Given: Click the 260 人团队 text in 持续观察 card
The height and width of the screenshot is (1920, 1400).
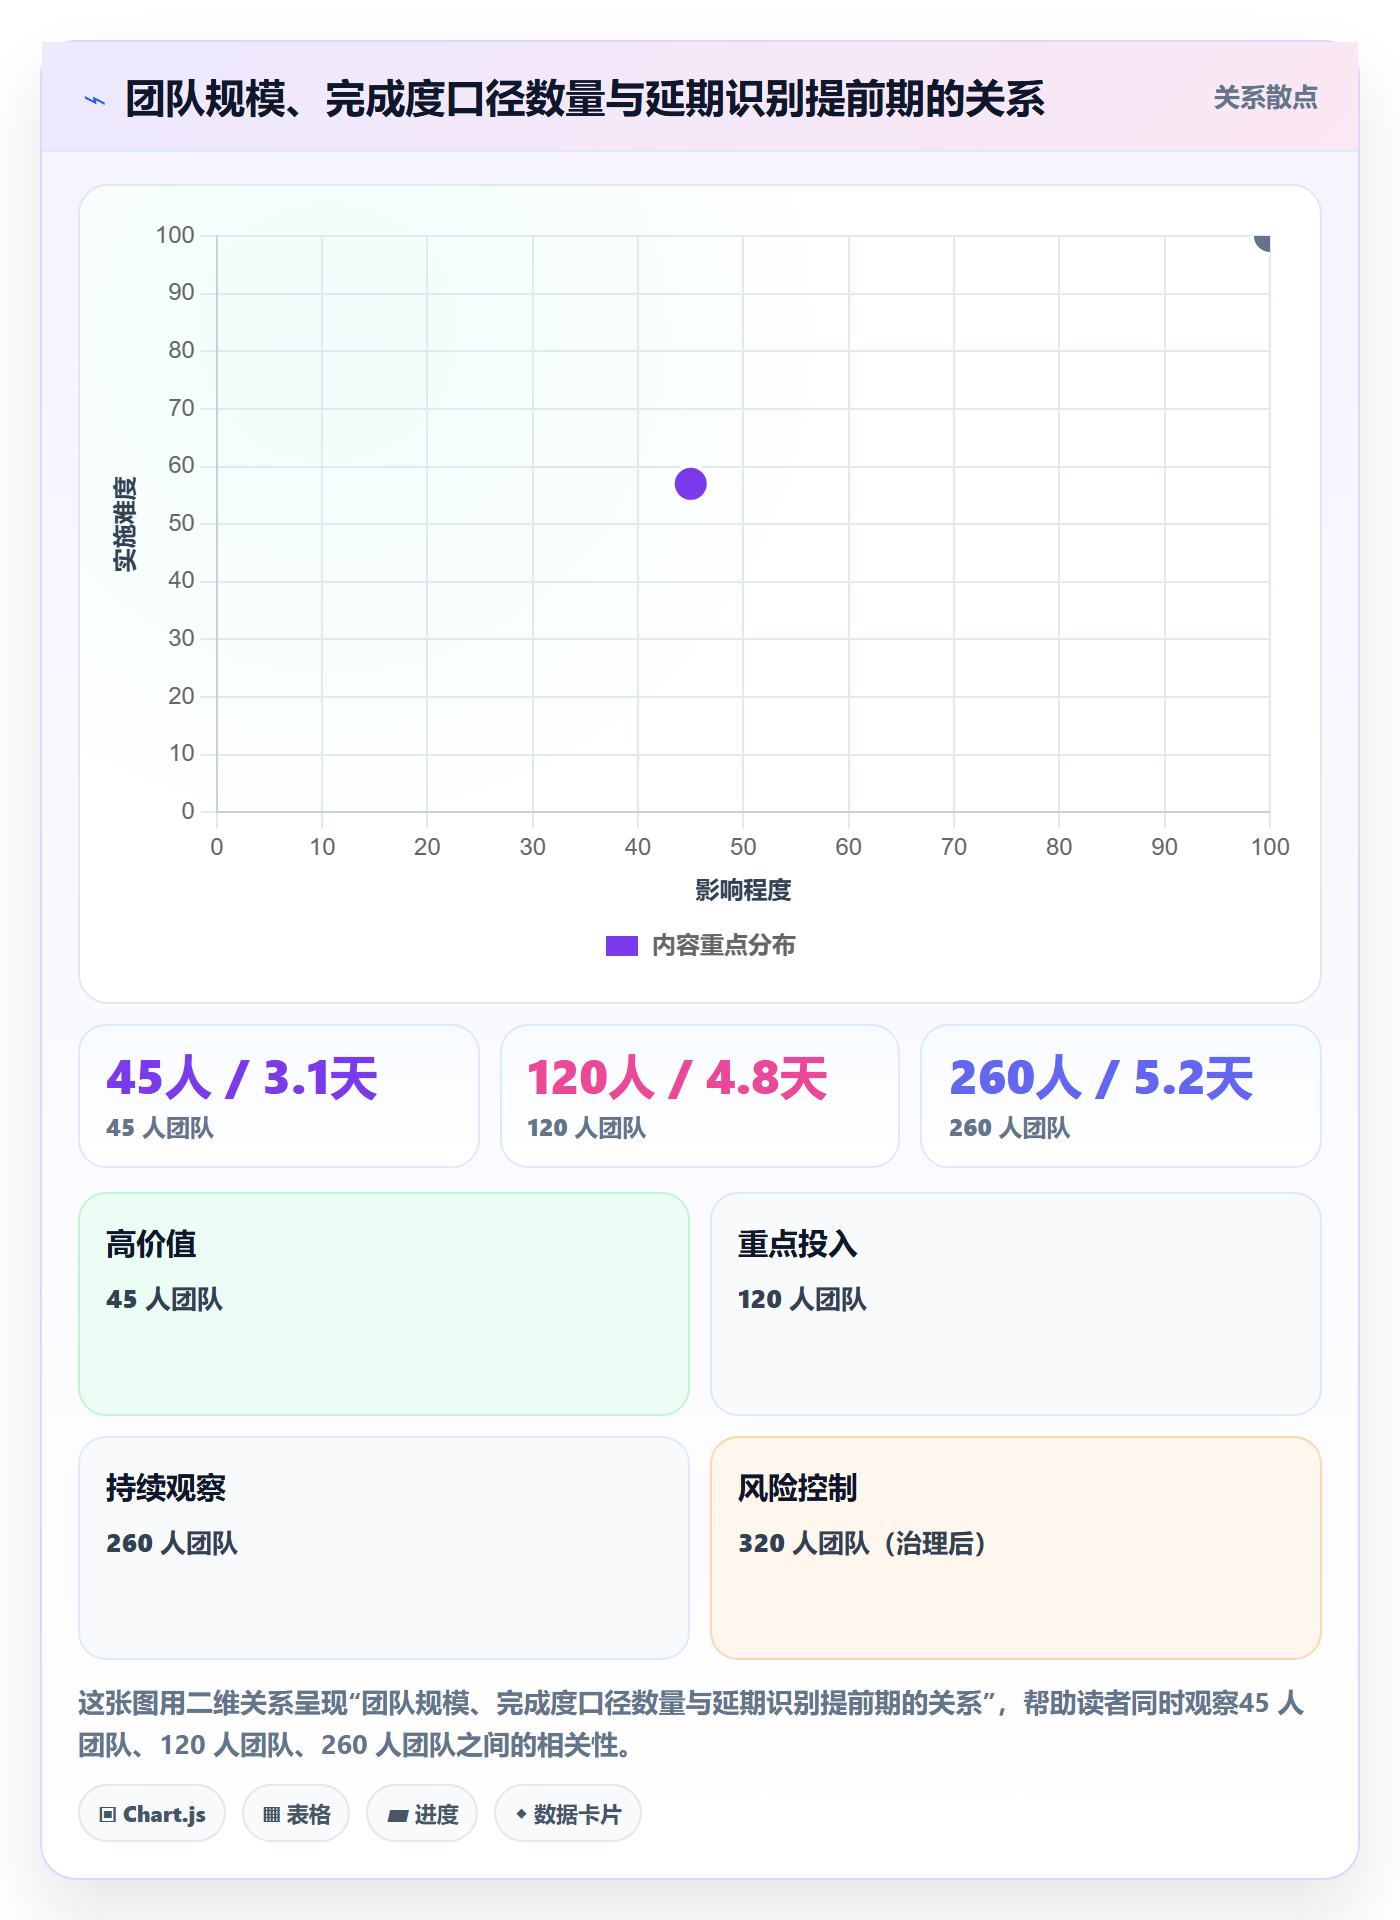Looking at the screenshot, I should click(x=172, y=1544).
